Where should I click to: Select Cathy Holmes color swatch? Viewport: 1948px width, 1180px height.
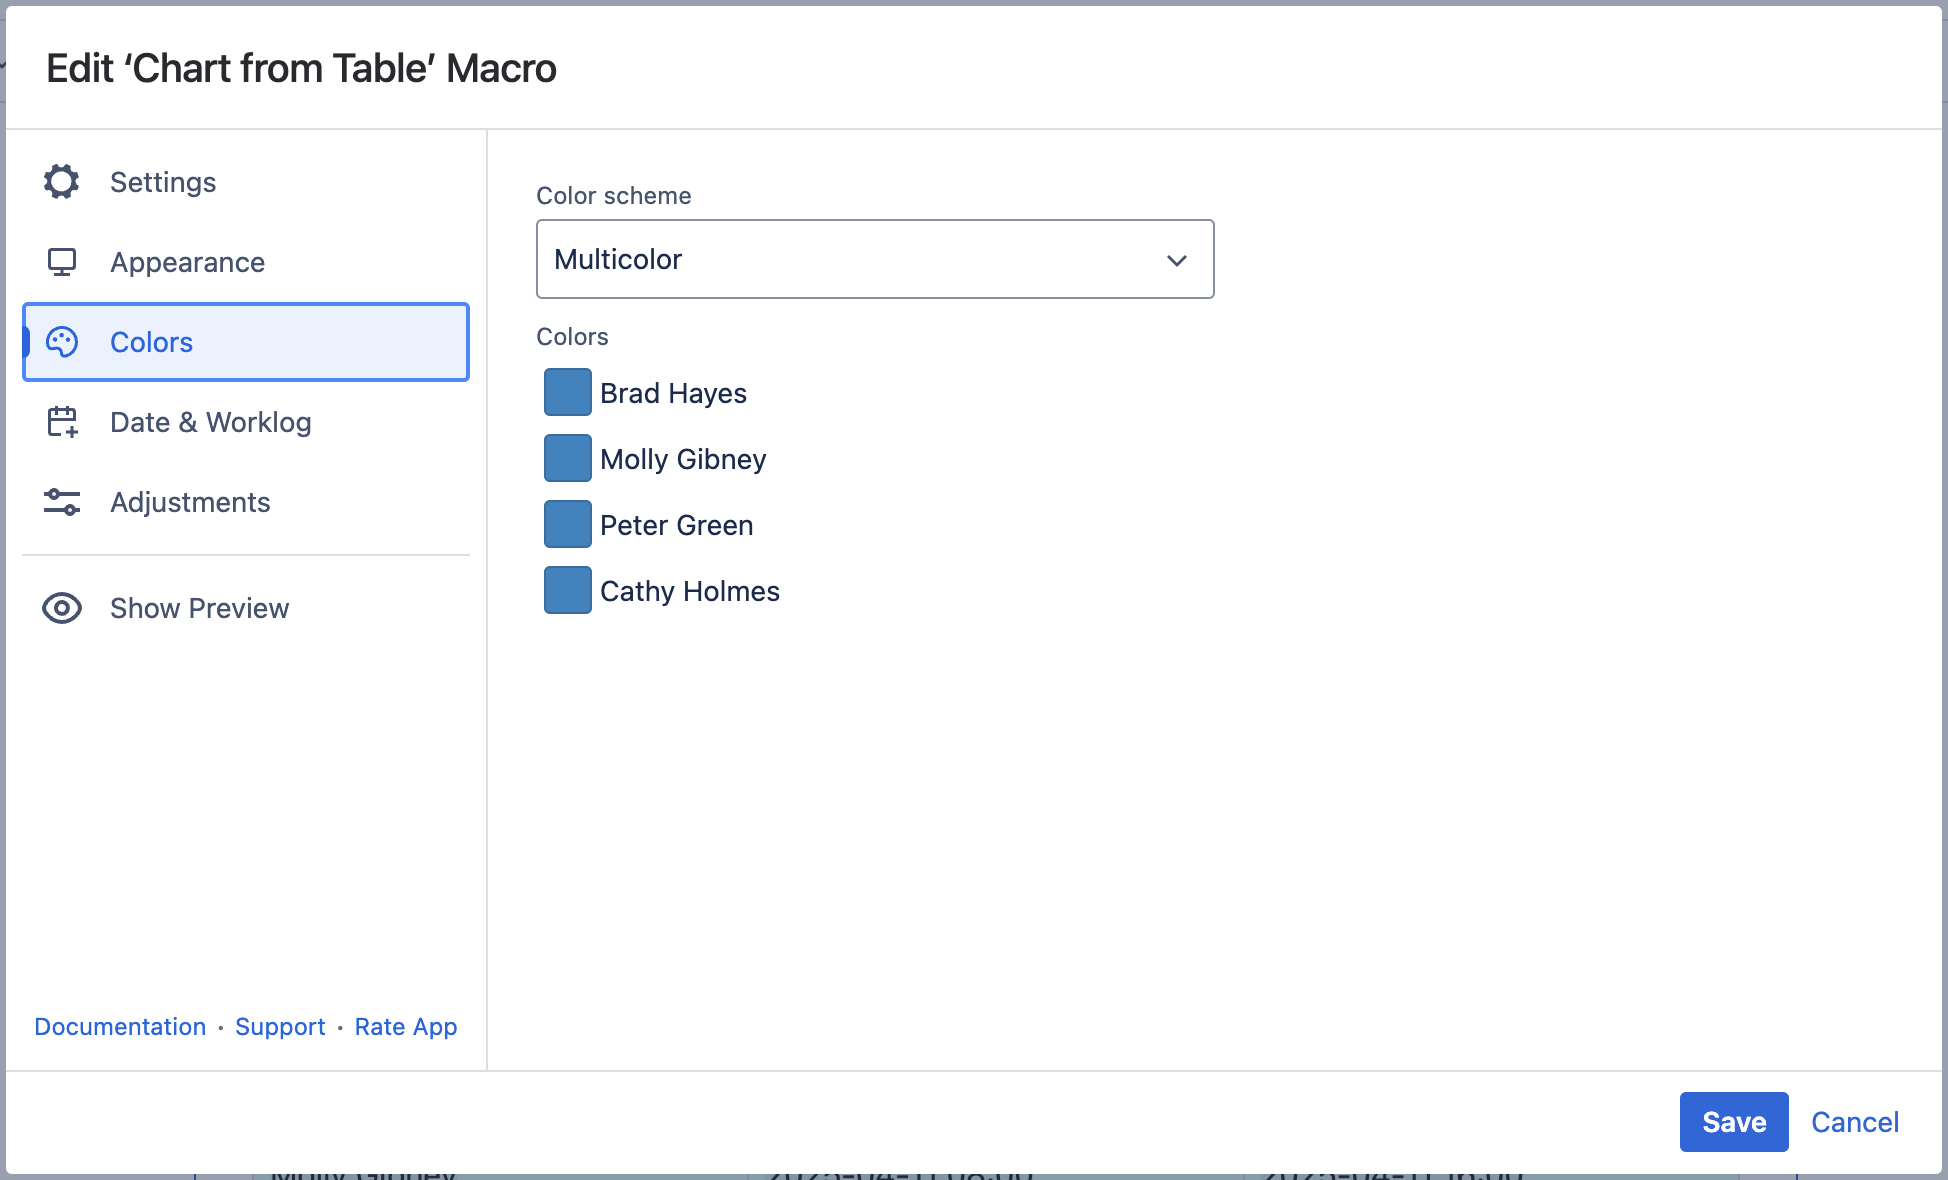click(x=567, y=590)
